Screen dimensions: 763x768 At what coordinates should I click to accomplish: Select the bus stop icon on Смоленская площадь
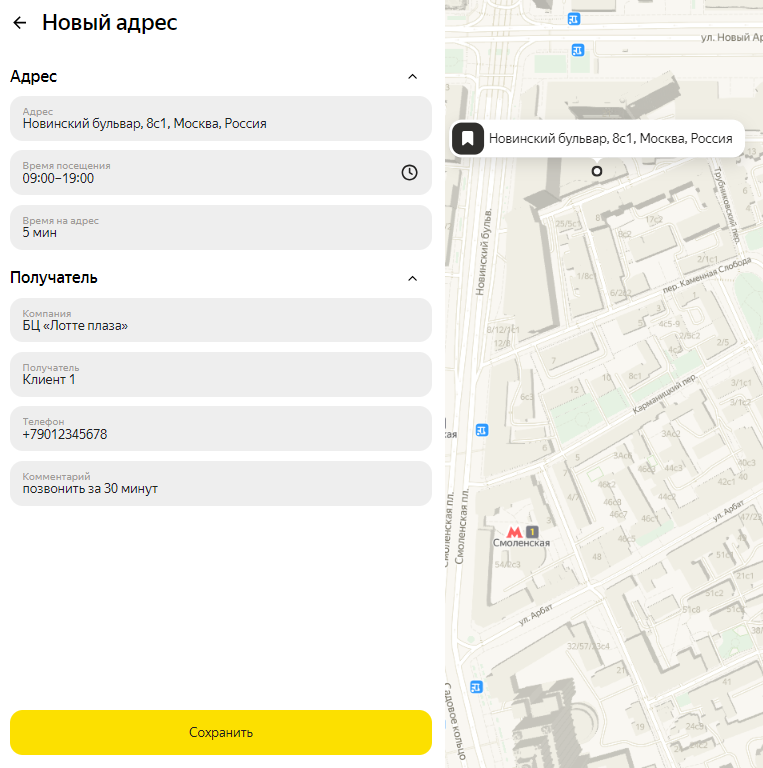pos(482,430)
